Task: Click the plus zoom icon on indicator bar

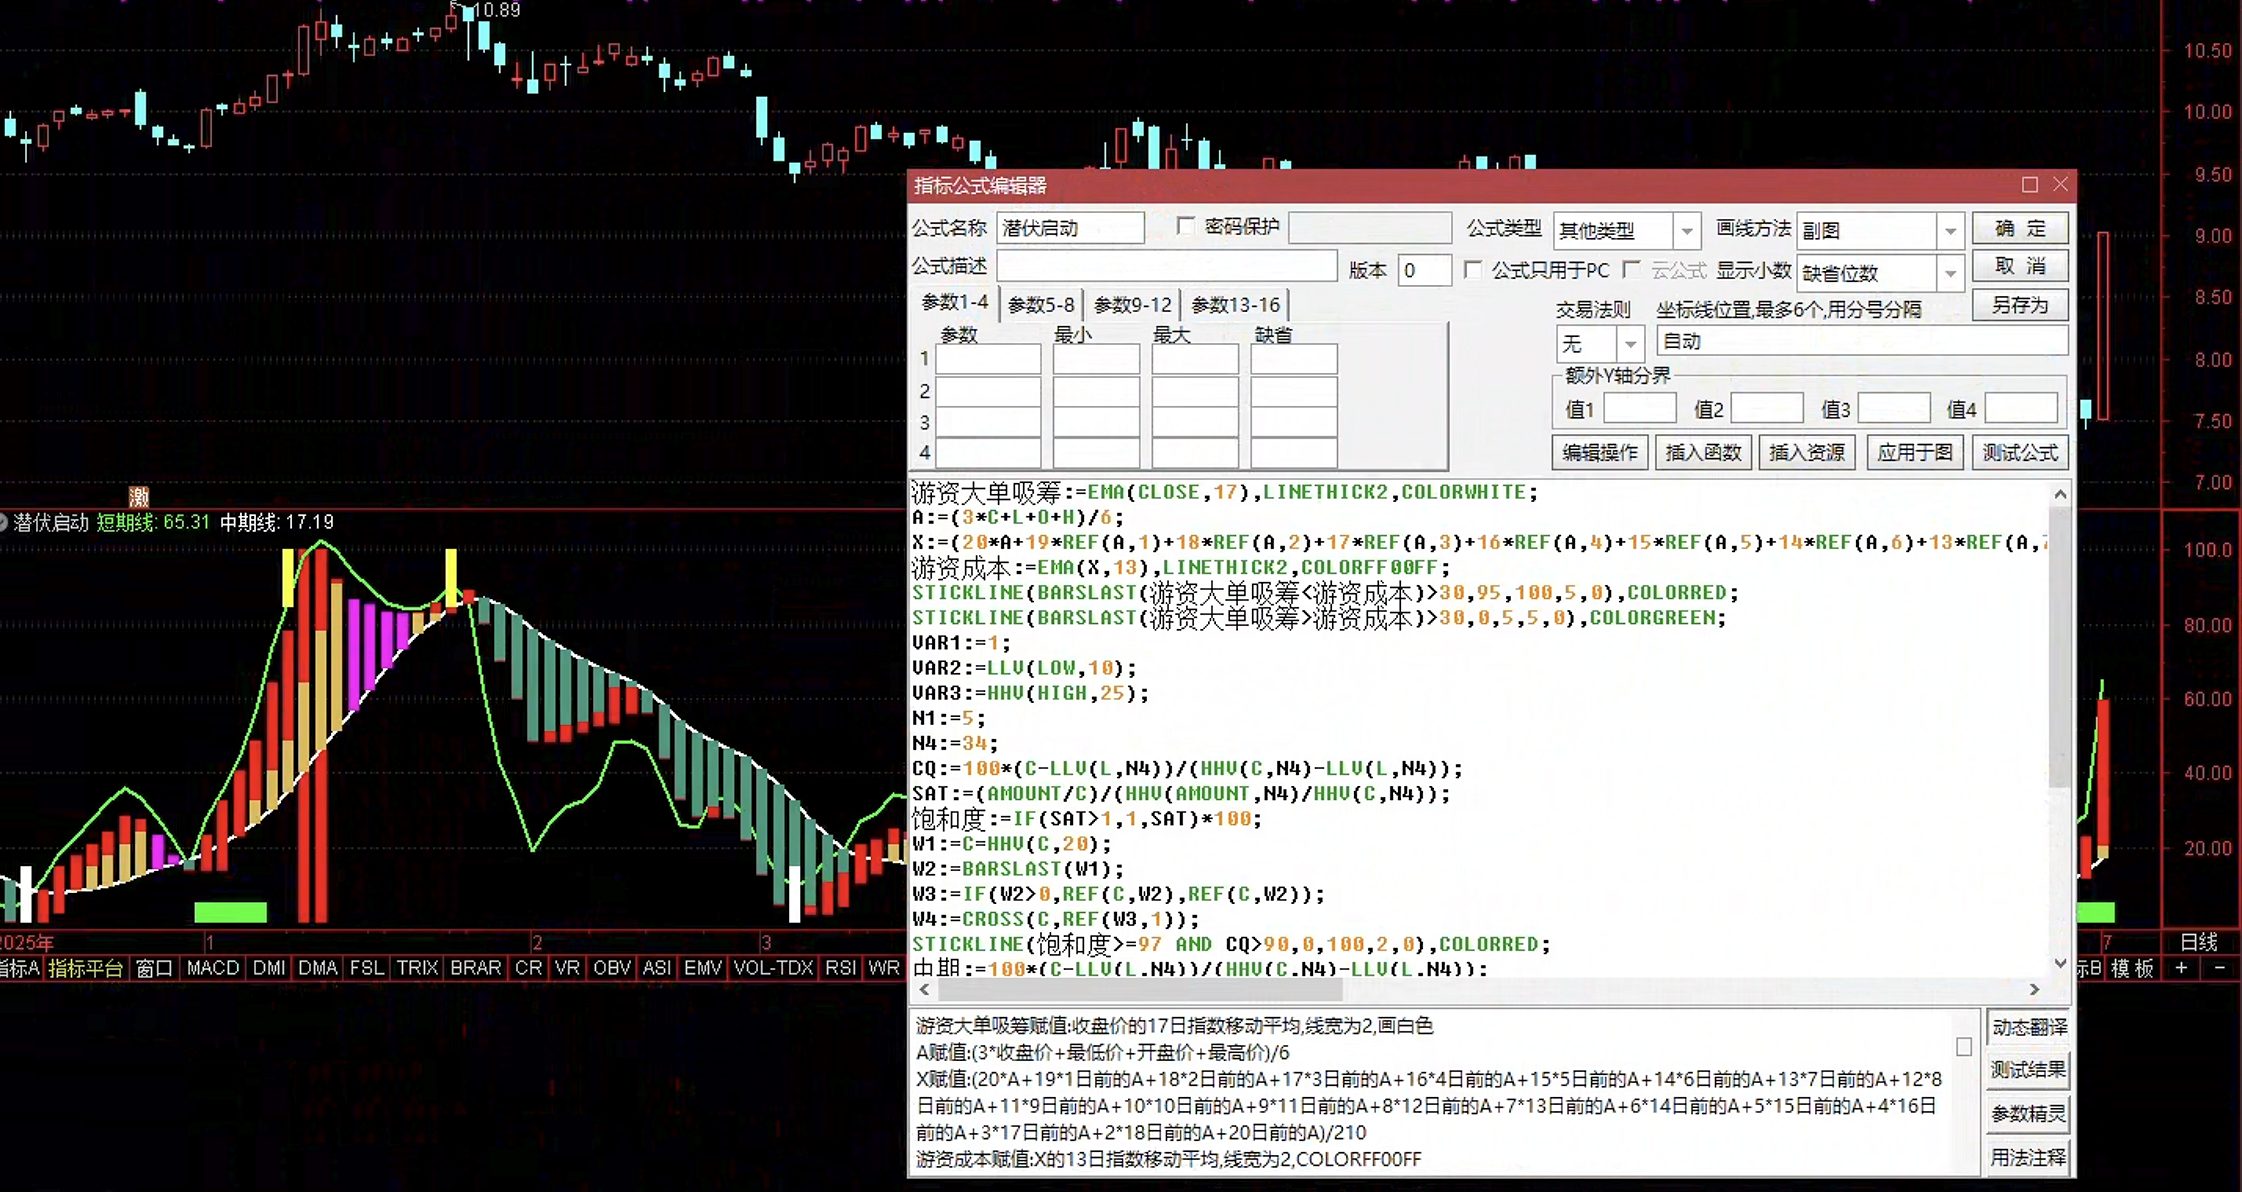Action: tap(2181, 968)
